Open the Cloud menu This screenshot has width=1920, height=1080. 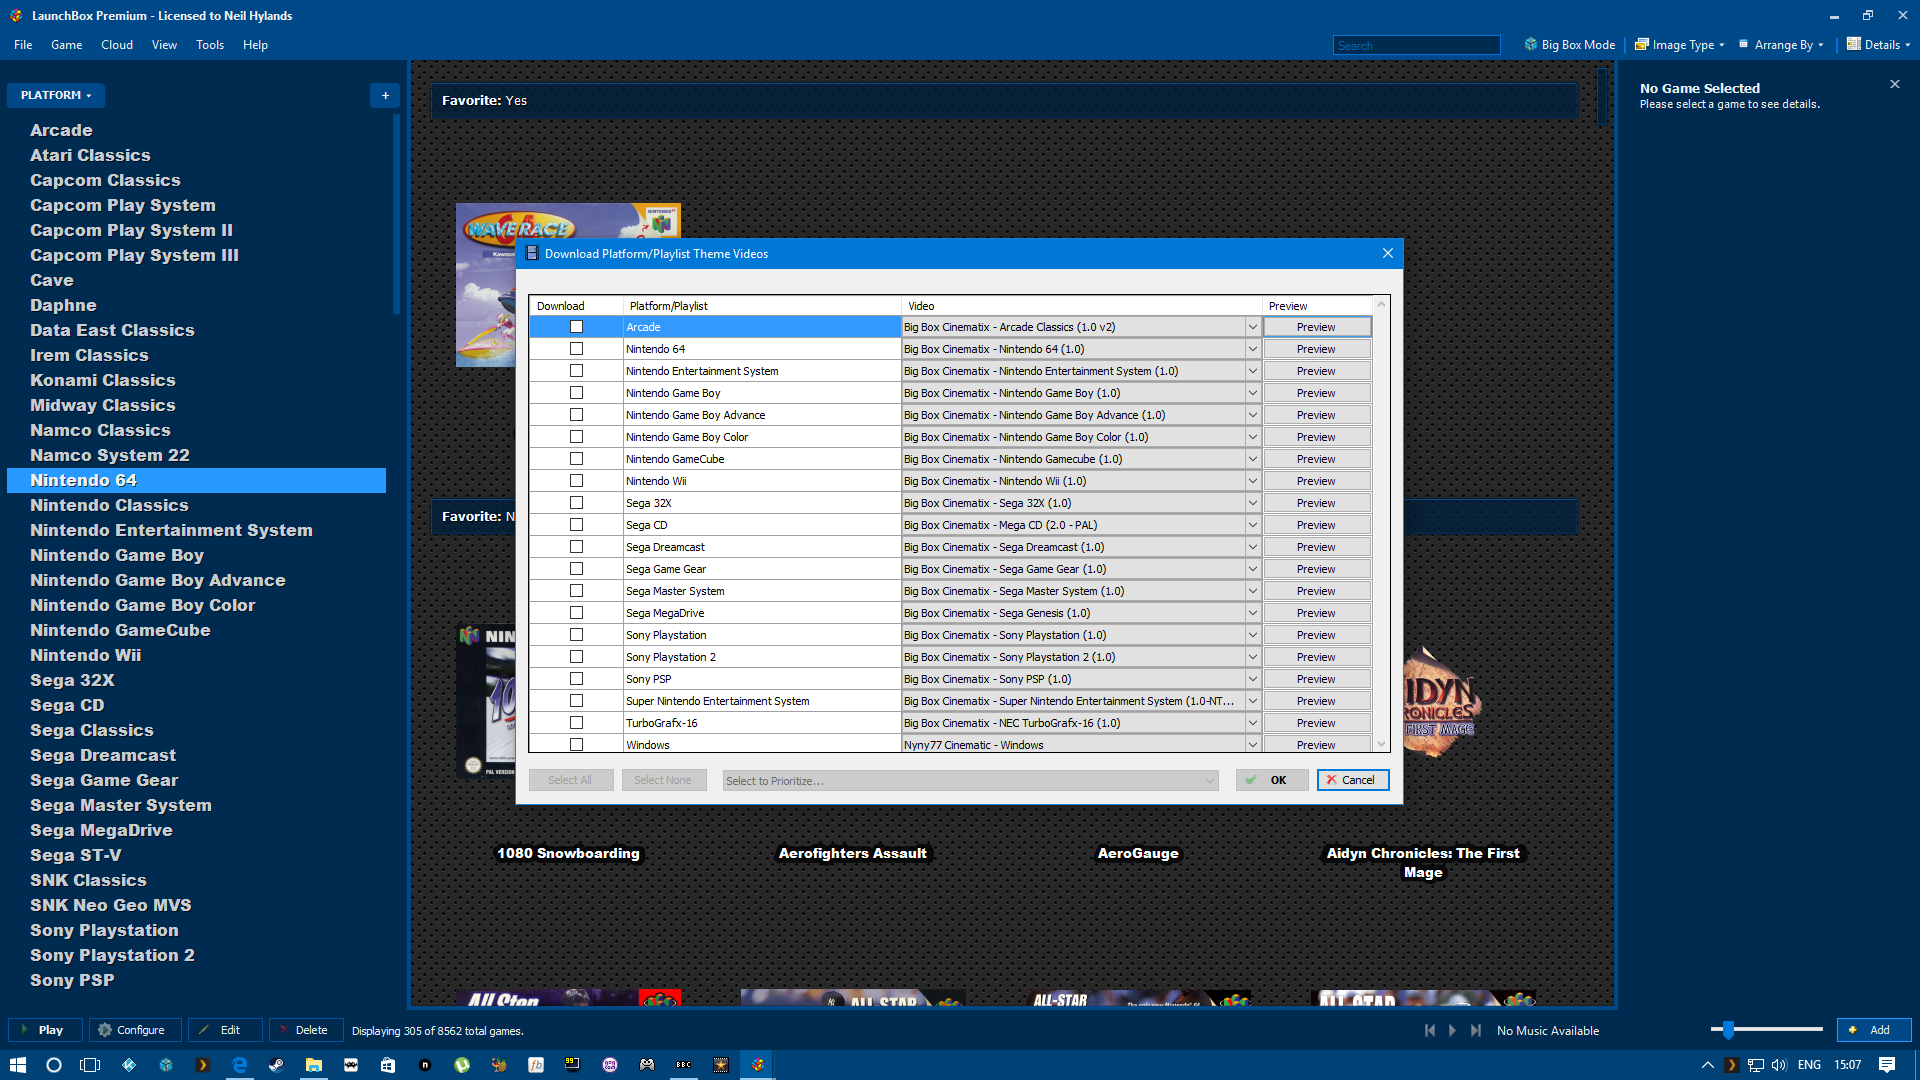(x=117, y=45)
